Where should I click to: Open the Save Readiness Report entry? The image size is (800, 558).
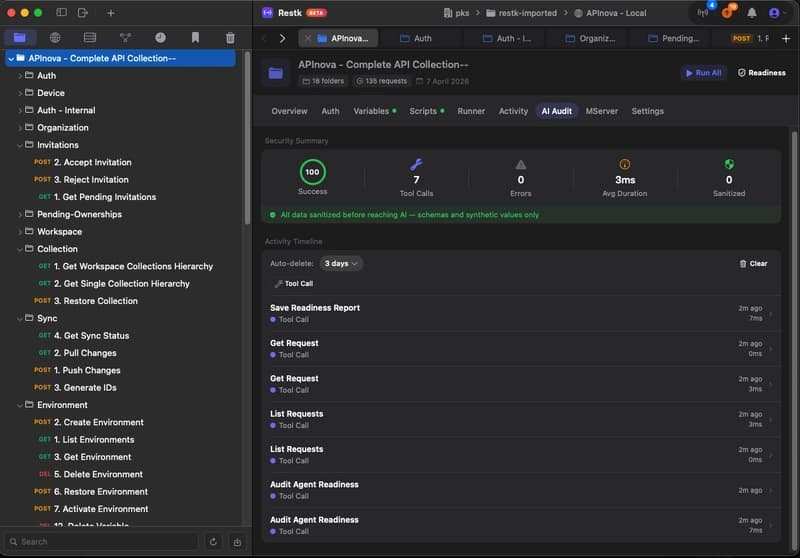522,313
